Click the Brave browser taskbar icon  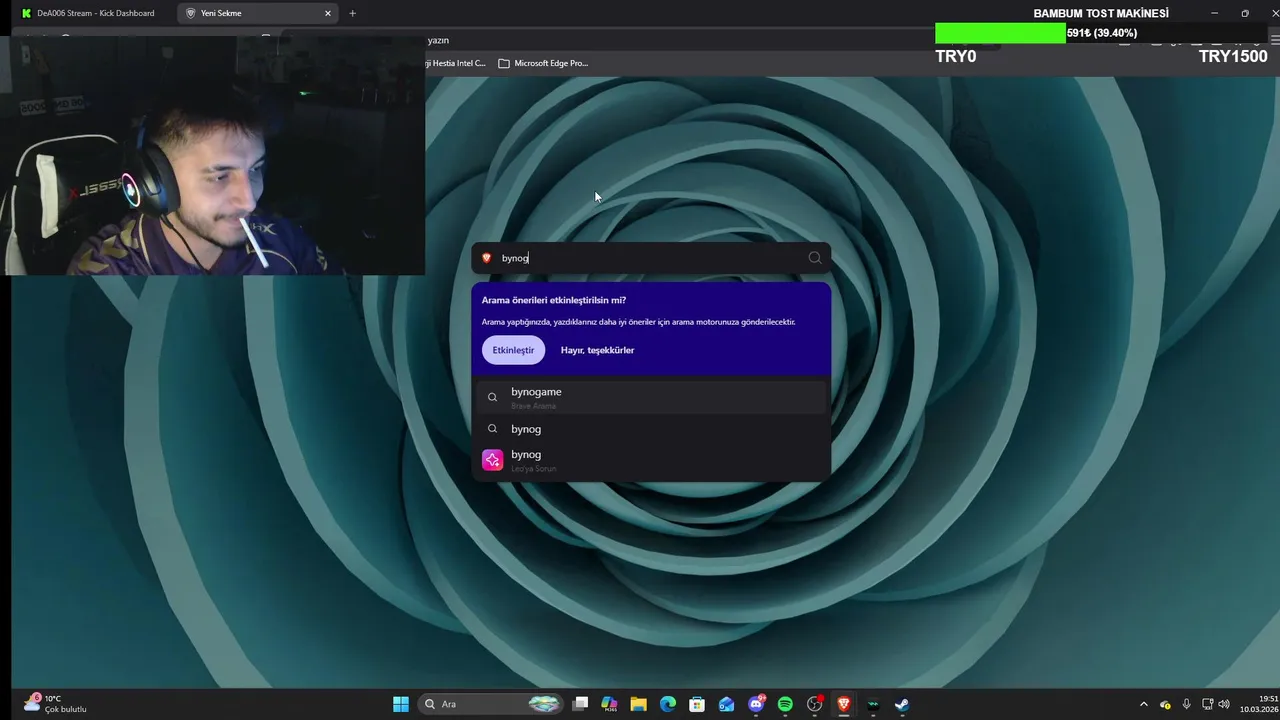pyautogui.click(x=844, y=704)
